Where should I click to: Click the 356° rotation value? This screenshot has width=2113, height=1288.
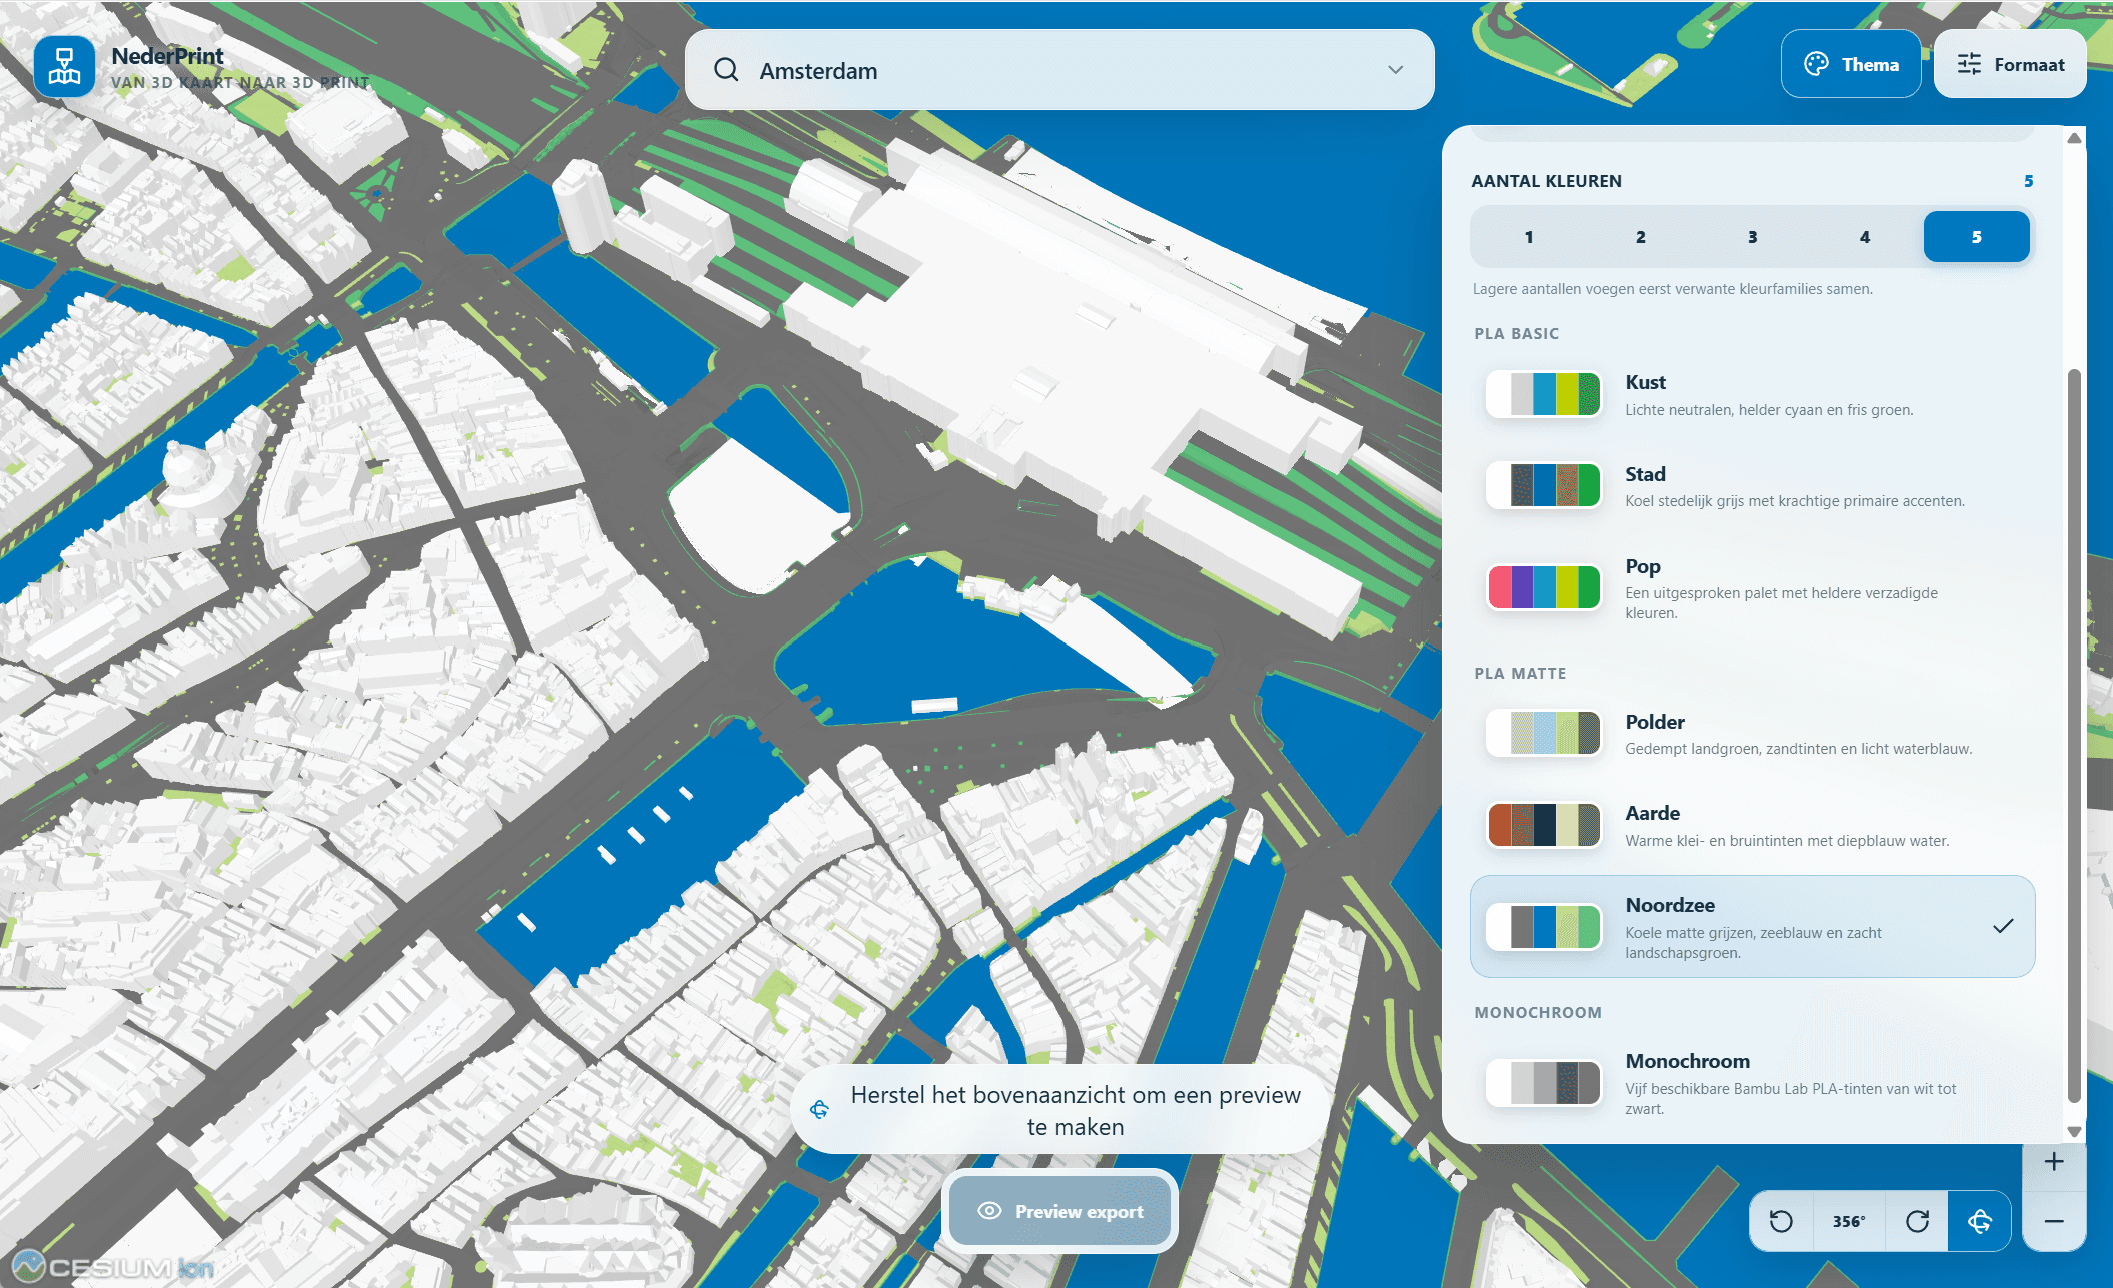coord(1849,1221)
